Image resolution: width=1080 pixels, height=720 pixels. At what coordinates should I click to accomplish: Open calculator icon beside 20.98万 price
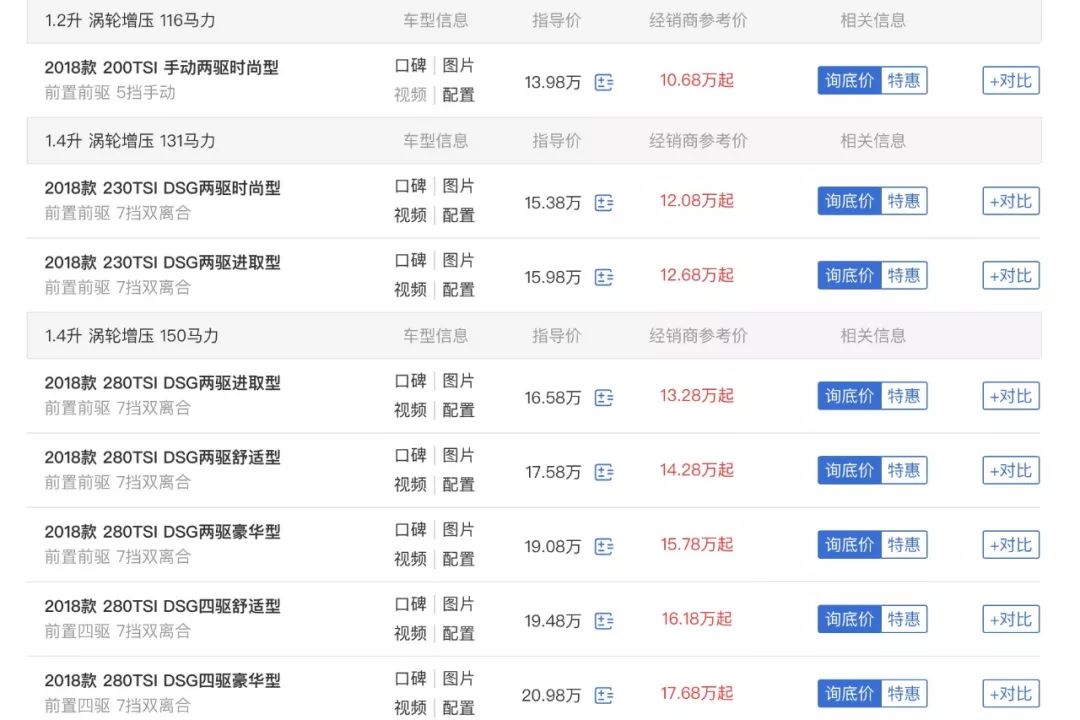coord(602,695)
